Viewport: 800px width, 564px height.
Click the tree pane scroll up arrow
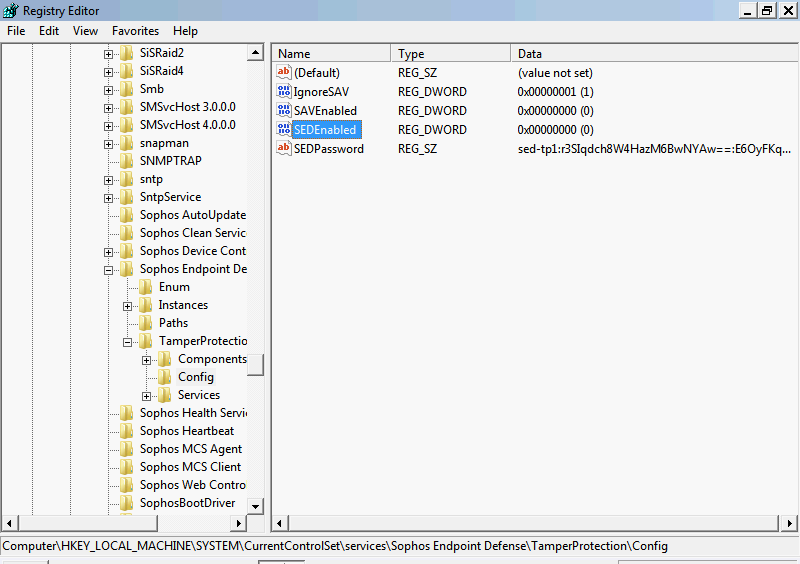(x=255, y=53)
